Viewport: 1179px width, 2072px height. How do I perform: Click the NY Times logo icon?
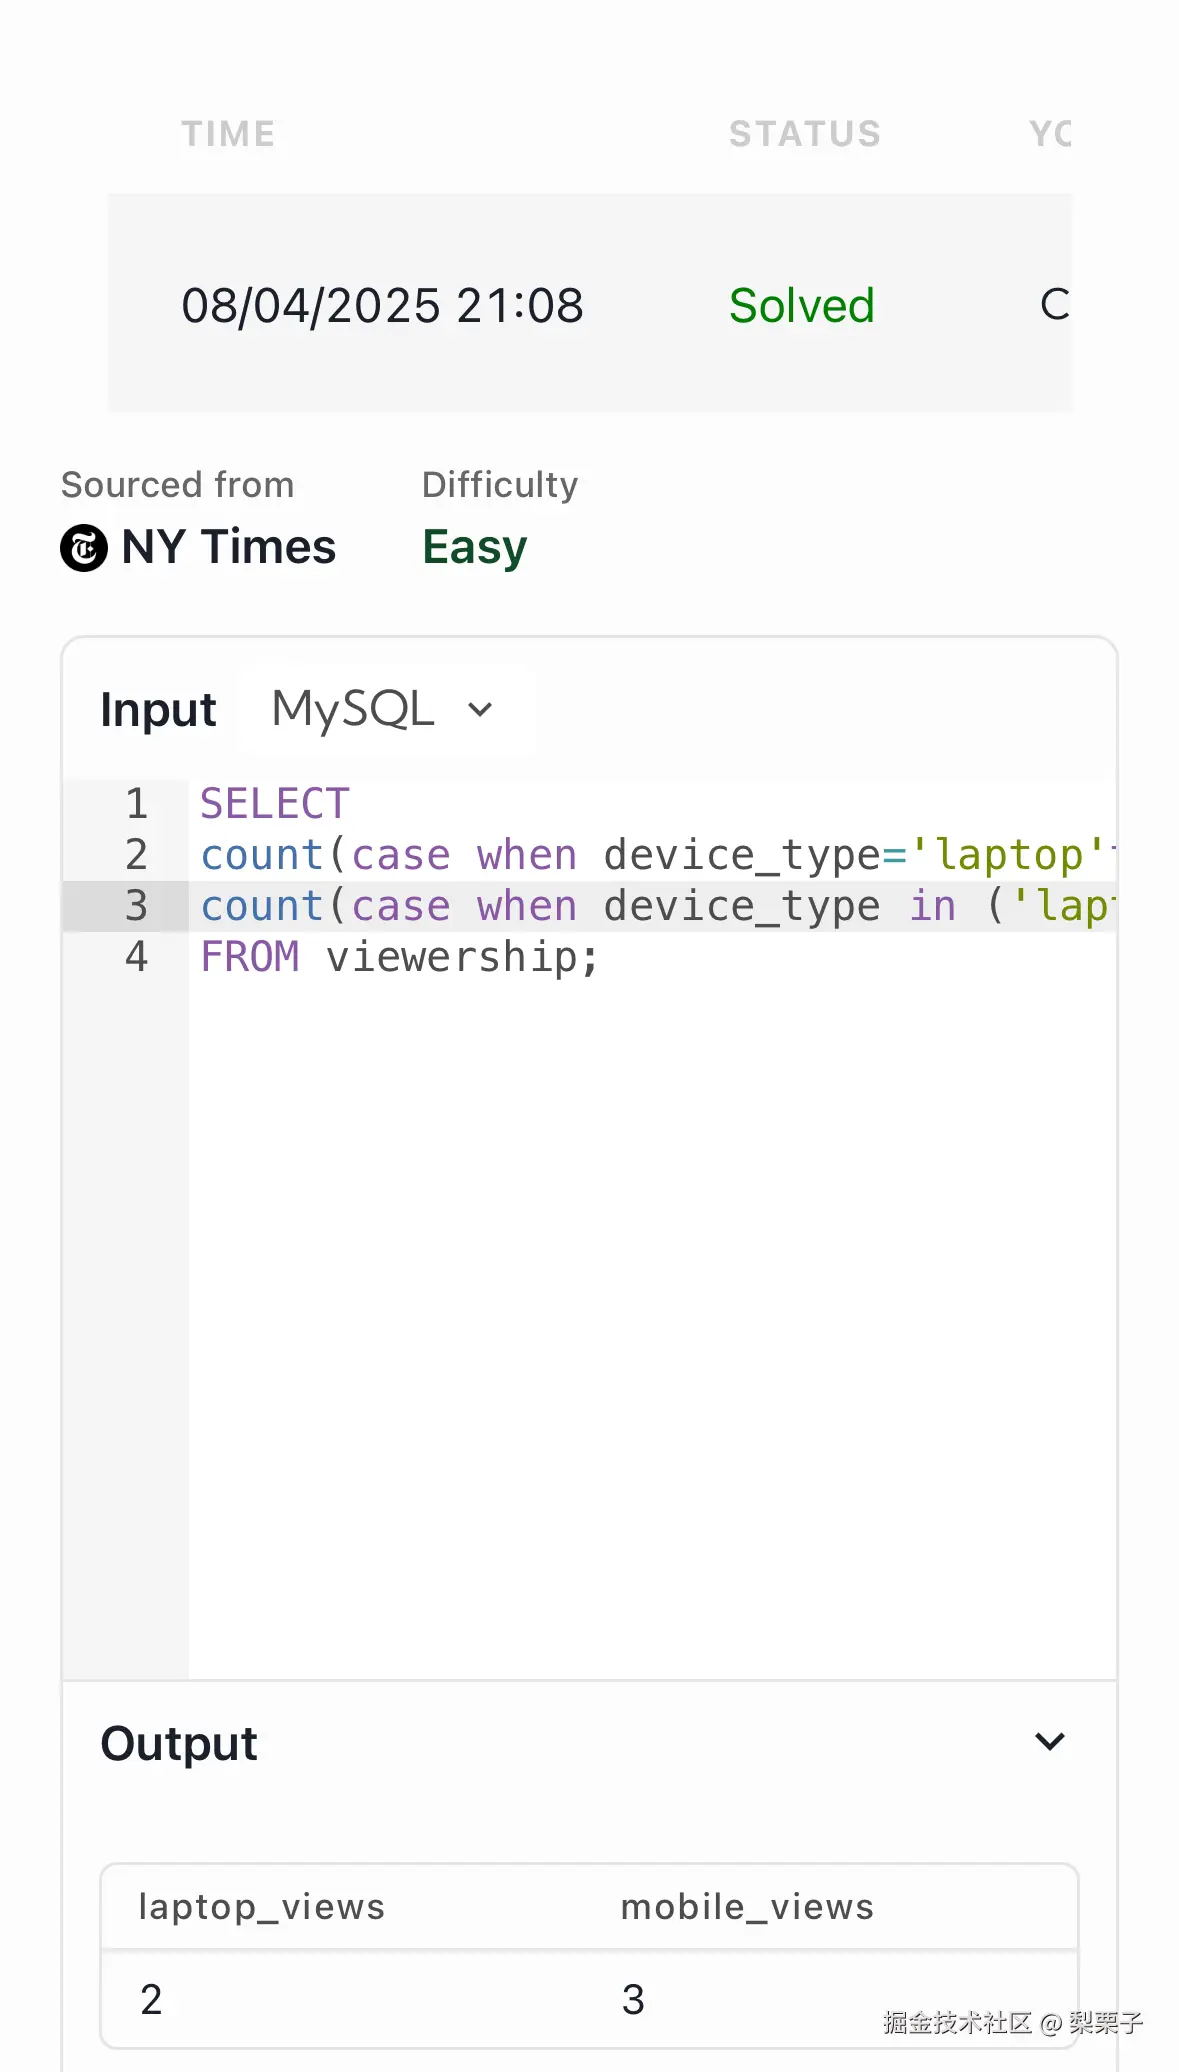click(x=84, y=548)
